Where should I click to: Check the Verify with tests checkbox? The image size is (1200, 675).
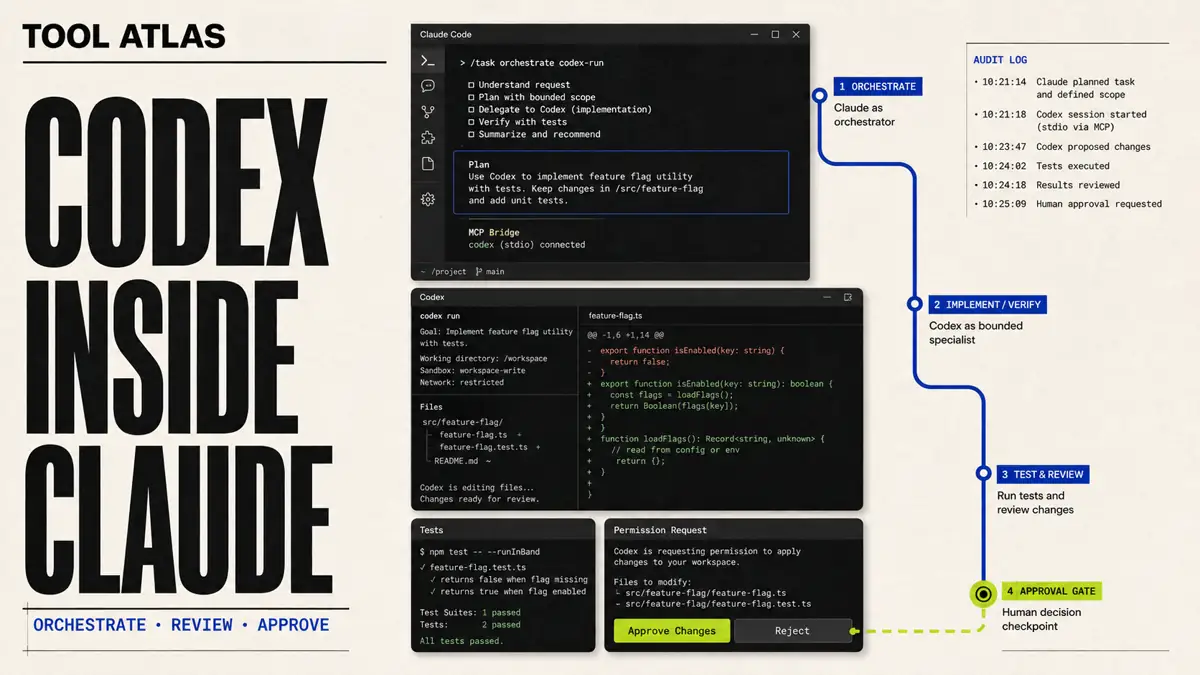click(x=471, y=122)
